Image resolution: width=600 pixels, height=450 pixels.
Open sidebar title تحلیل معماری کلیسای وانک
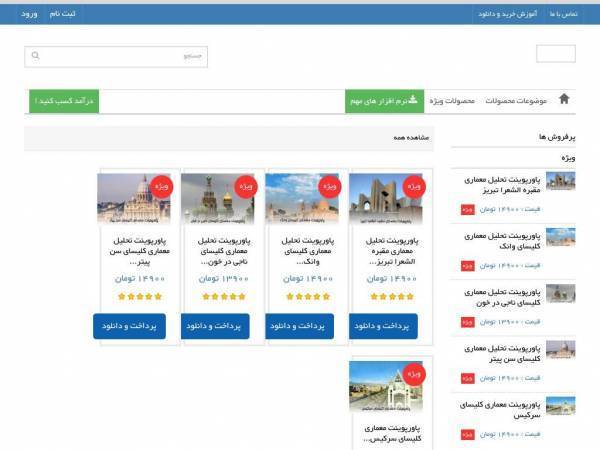point(502,241)
